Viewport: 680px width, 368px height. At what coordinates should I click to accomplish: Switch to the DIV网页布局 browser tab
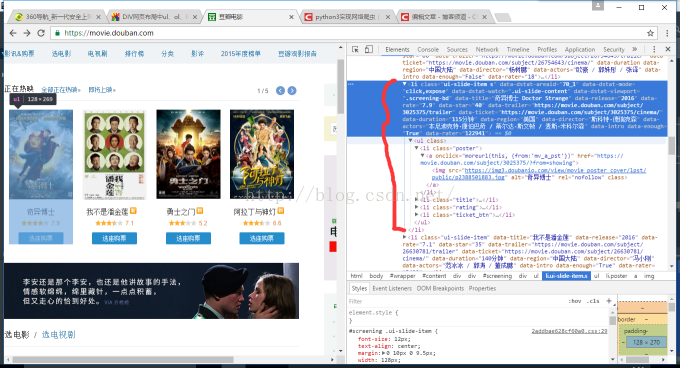(x=153, y=17)
